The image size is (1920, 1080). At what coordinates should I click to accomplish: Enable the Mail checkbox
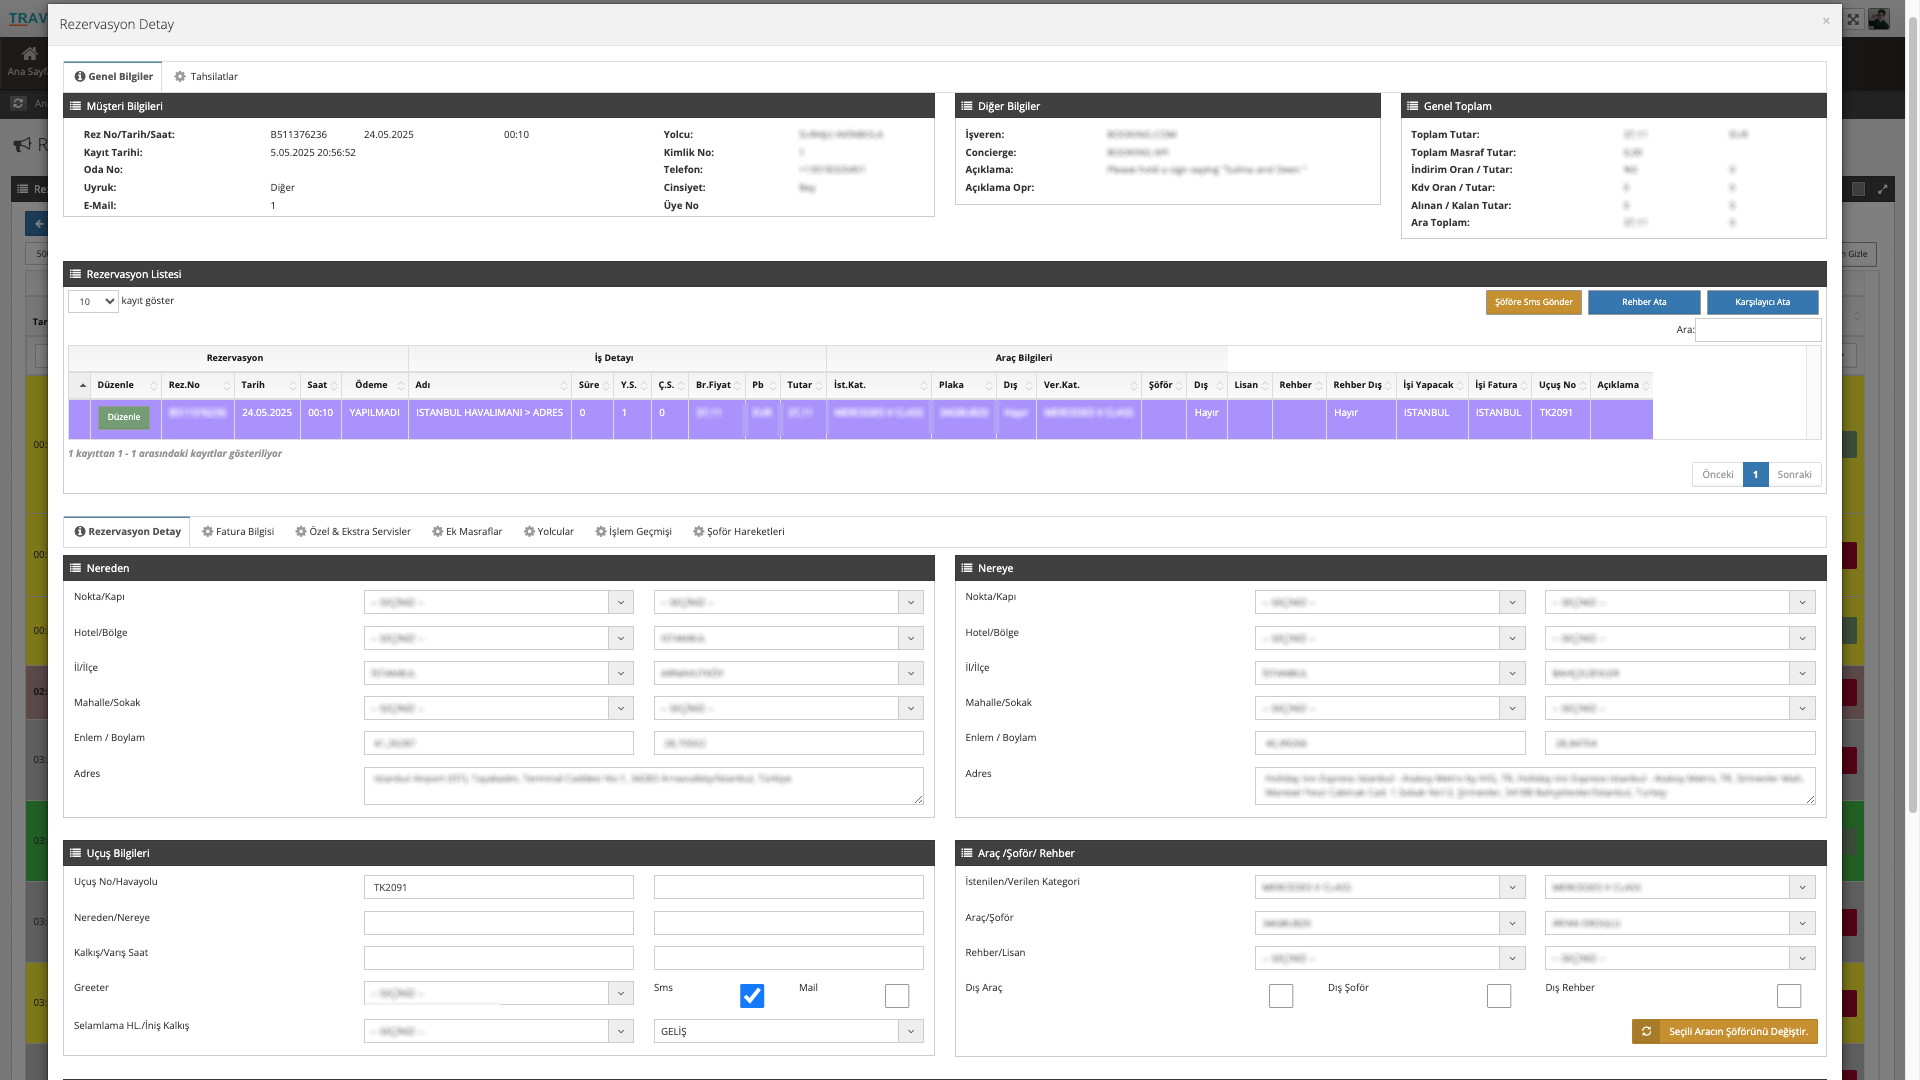pos(896,996)
